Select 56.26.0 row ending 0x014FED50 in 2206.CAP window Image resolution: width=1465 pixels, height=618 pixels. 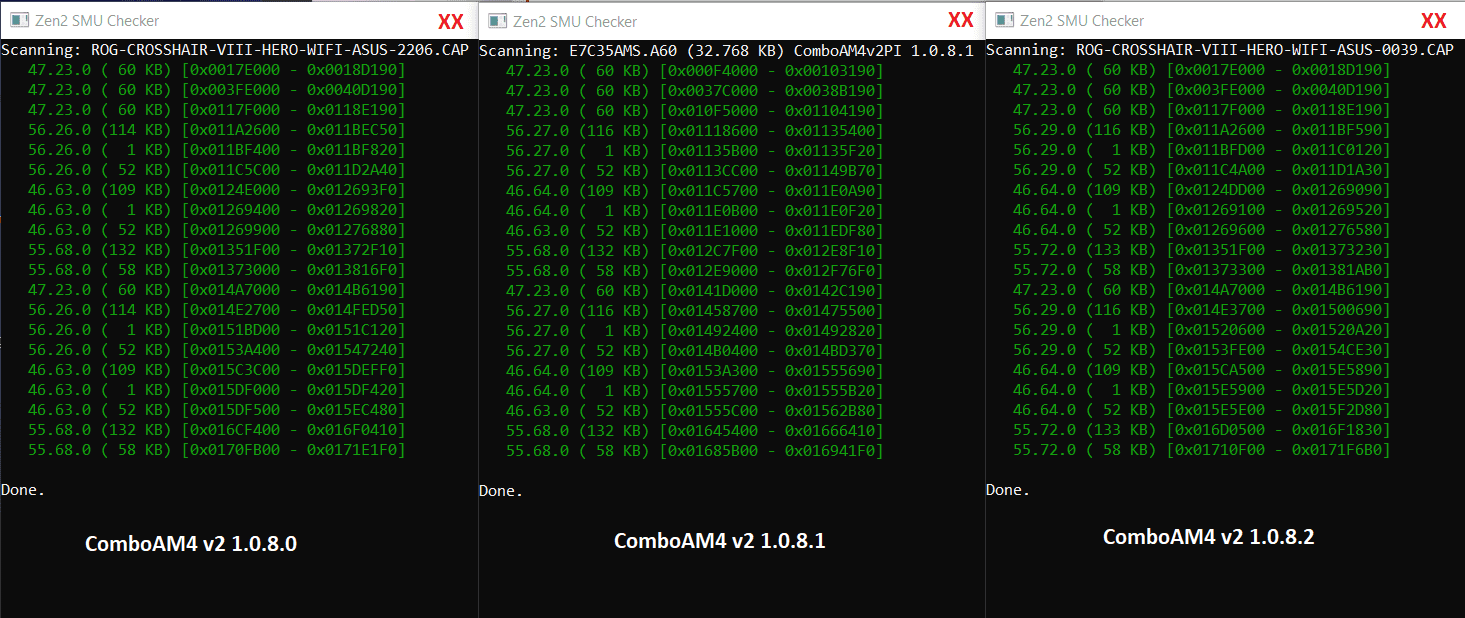(217, 310)
